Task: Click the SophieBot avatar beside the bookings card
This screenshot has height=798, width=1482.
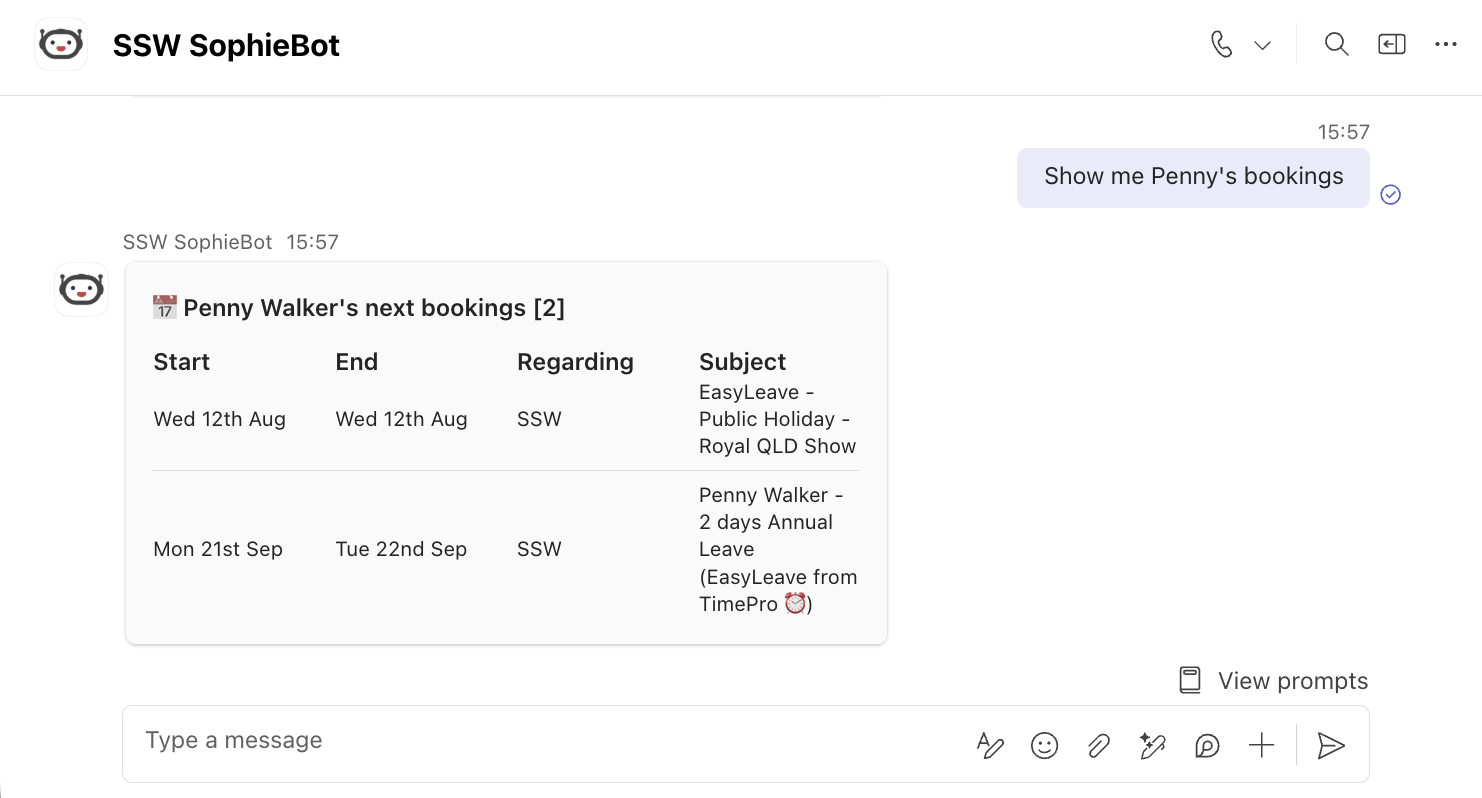Action: (x=81, y=290)
